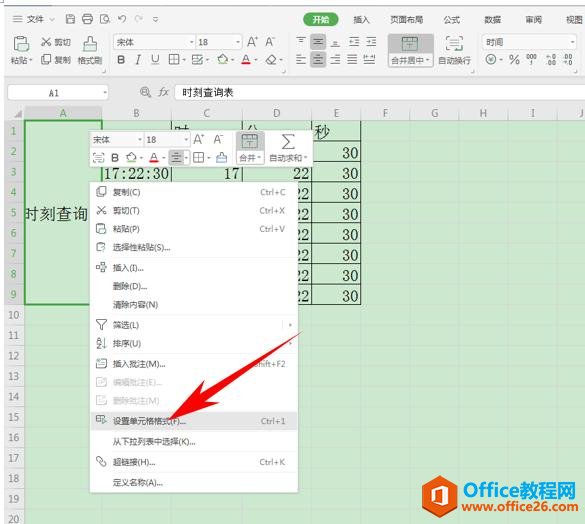
Task: Open the font name dropdown in ribbon
Action: [x=192, y=42]
